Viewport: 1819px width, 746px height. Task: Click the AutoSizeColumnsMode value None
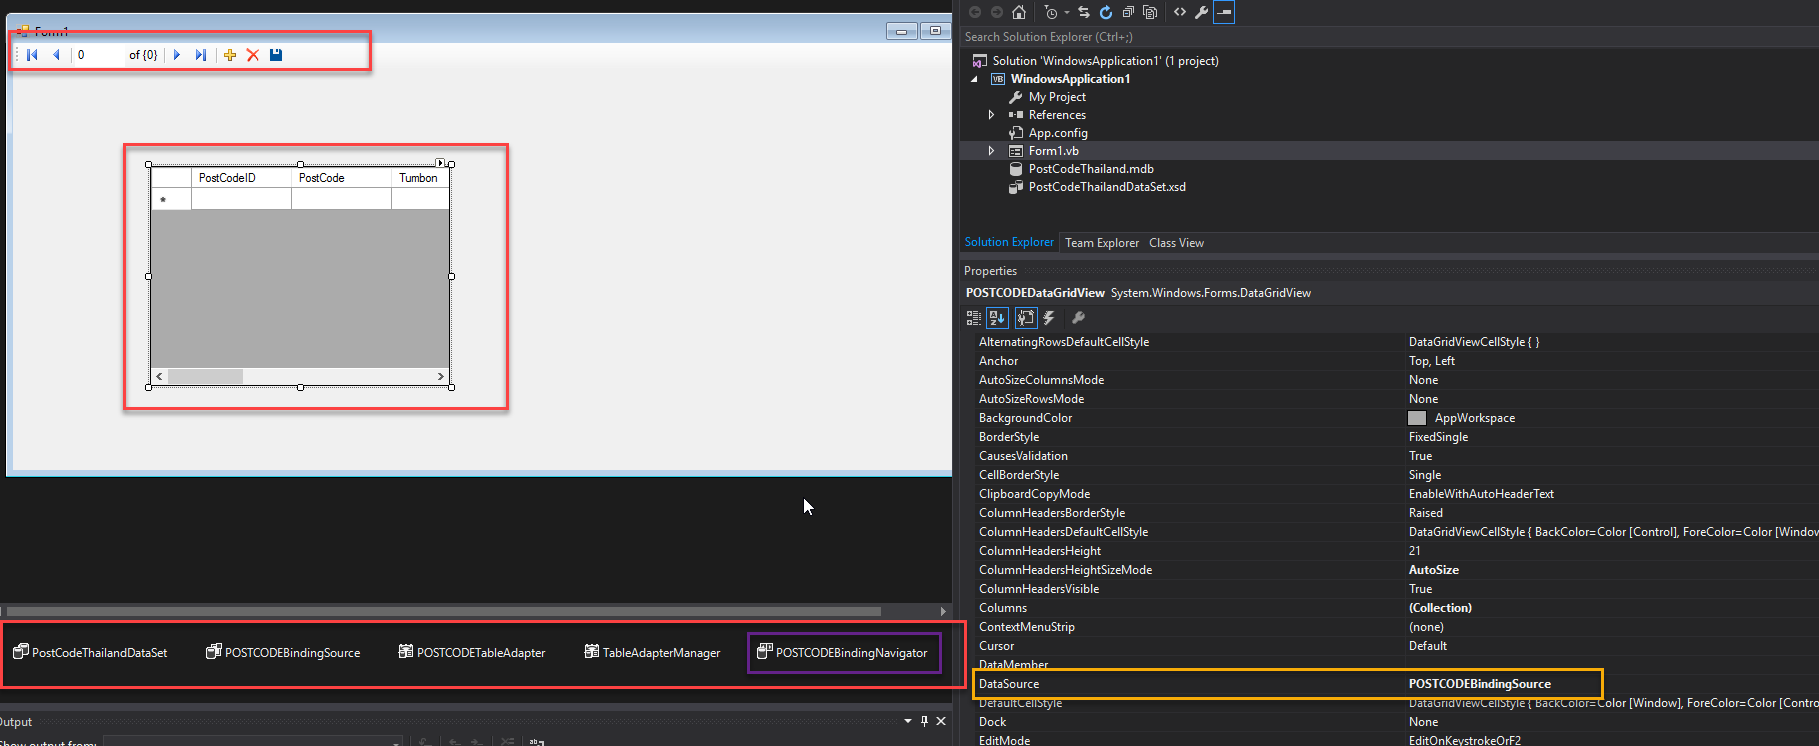point(1424,380)
